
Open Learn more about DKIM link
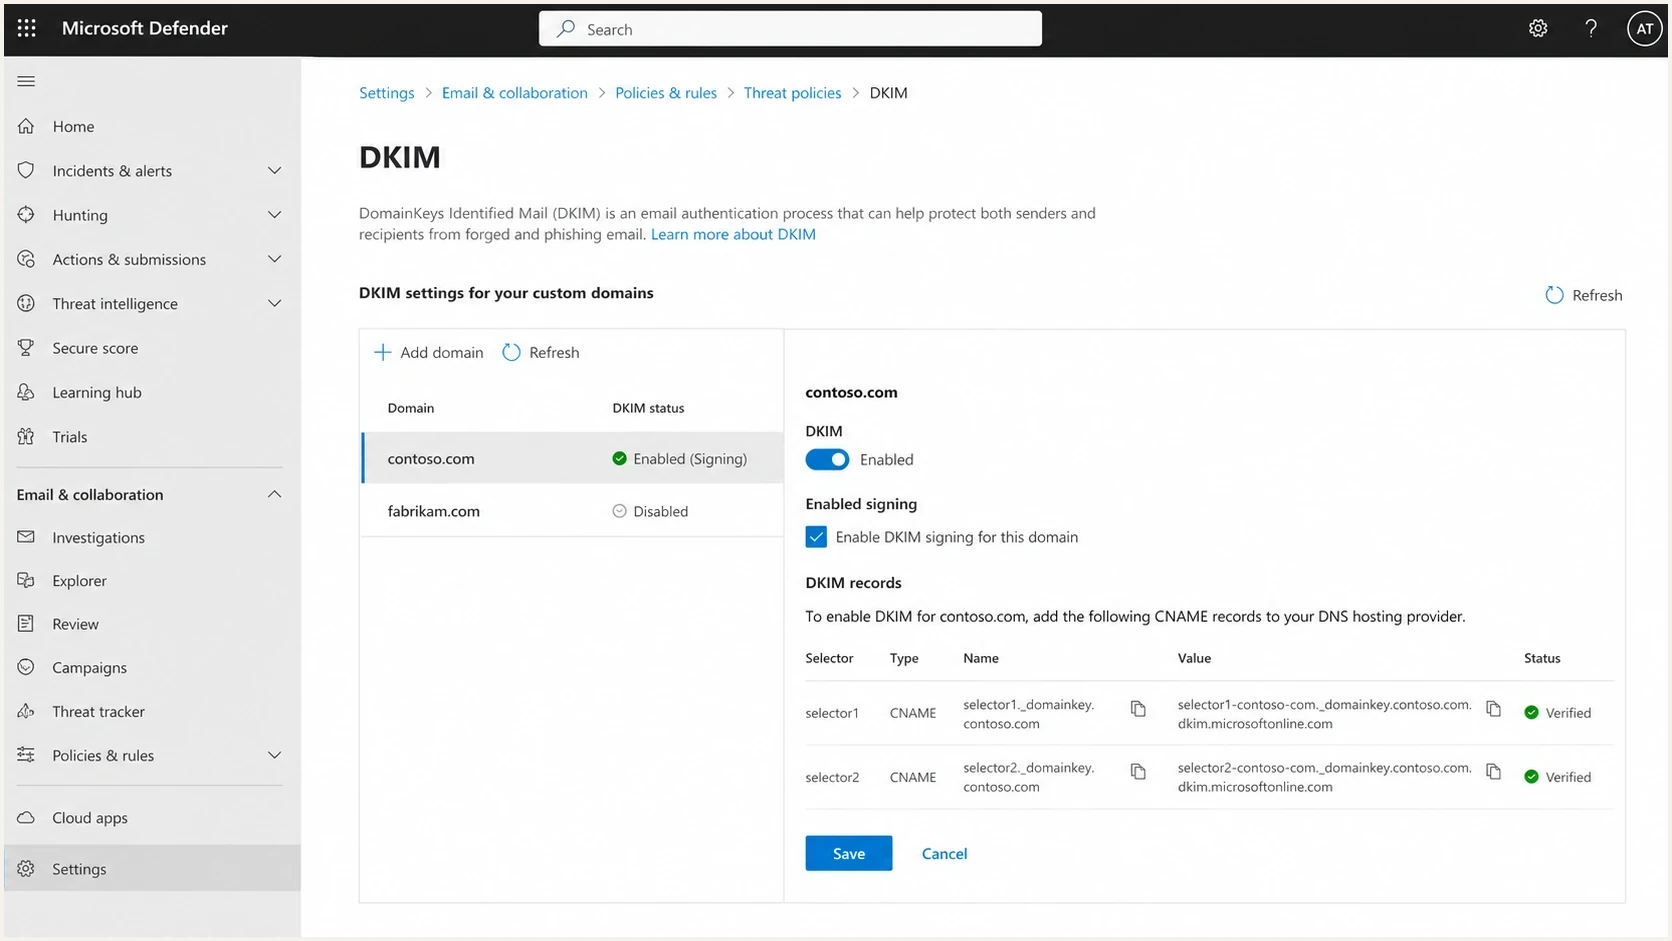coord(733,234)
